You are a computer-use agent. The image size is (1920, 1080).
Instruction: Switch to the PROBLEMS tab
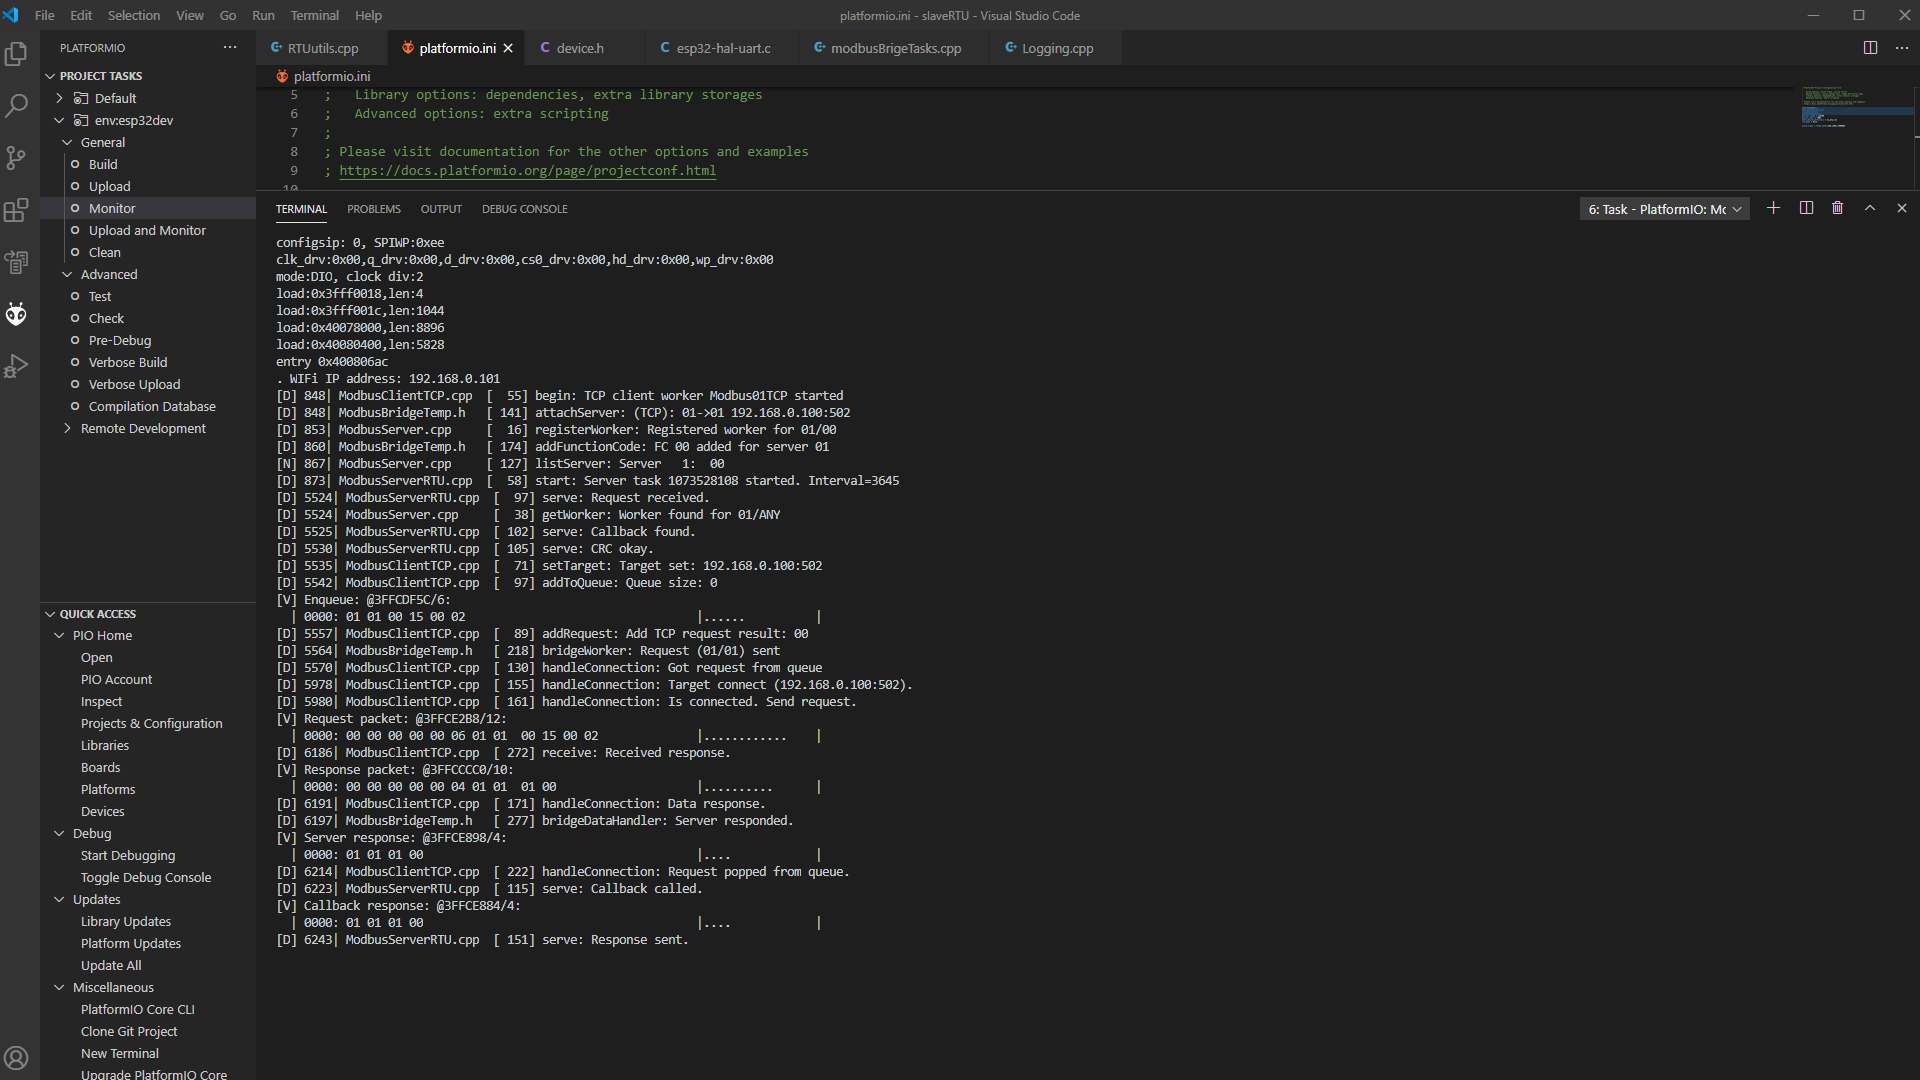point(373,208)
